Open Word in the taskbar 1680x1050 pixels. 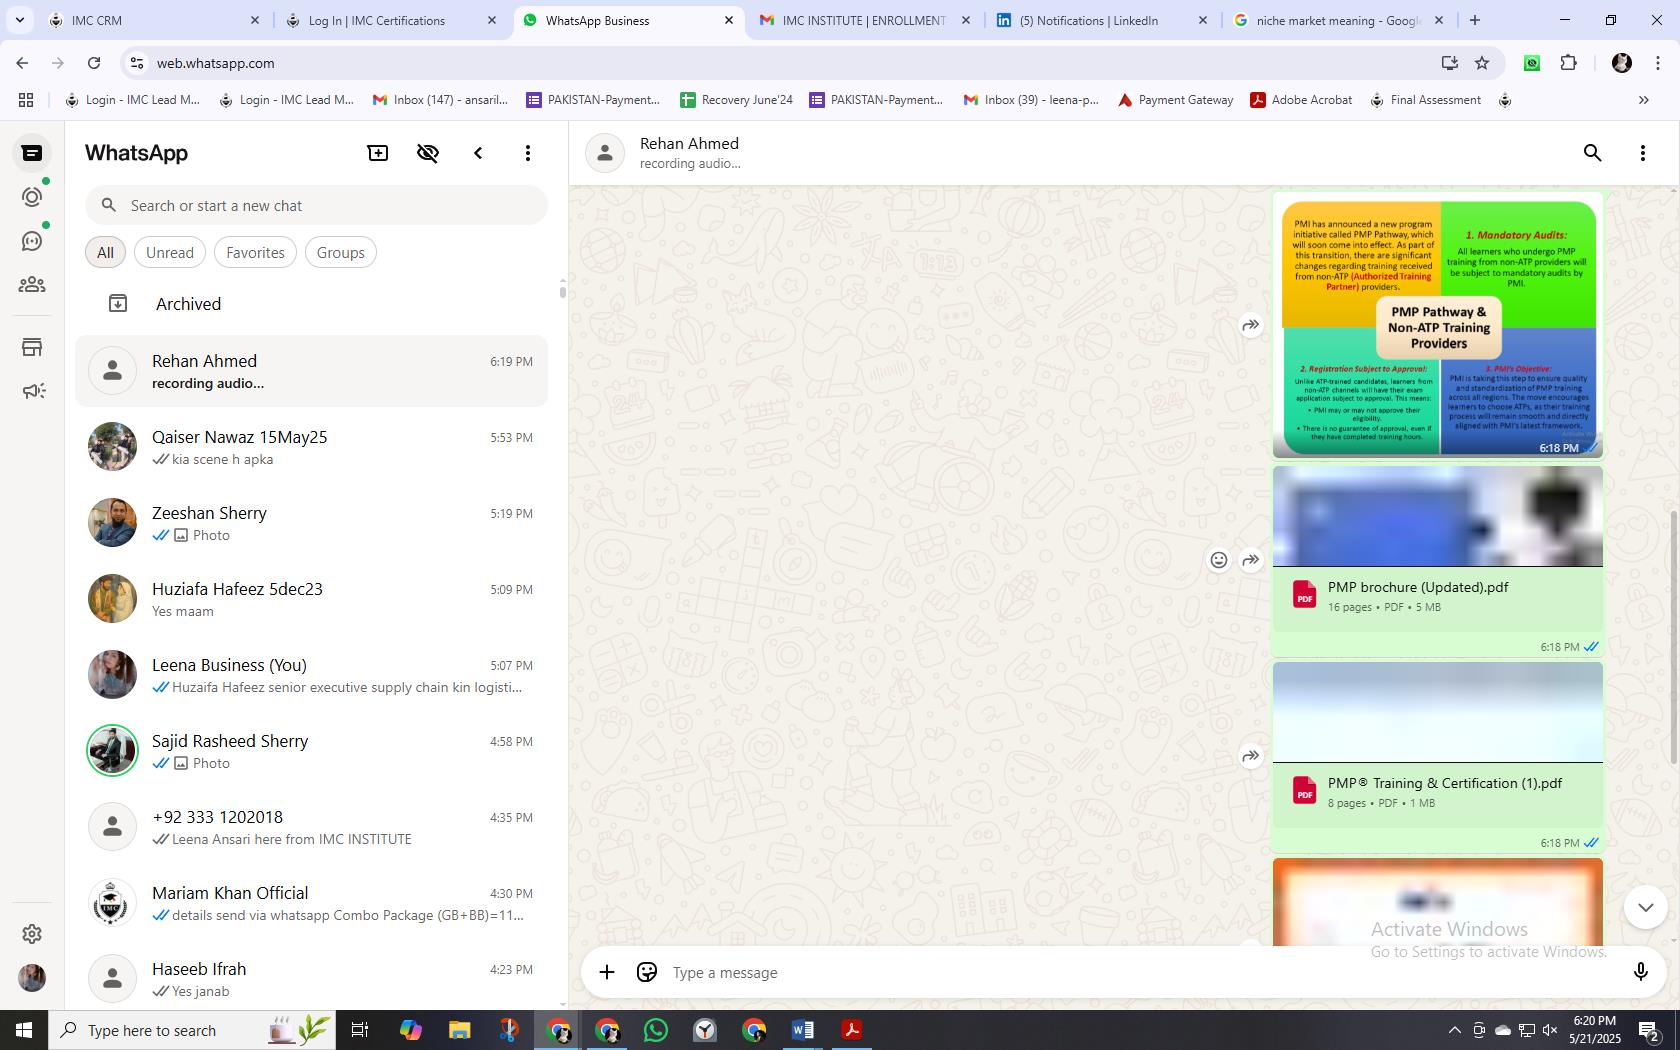coord(803,1030)
